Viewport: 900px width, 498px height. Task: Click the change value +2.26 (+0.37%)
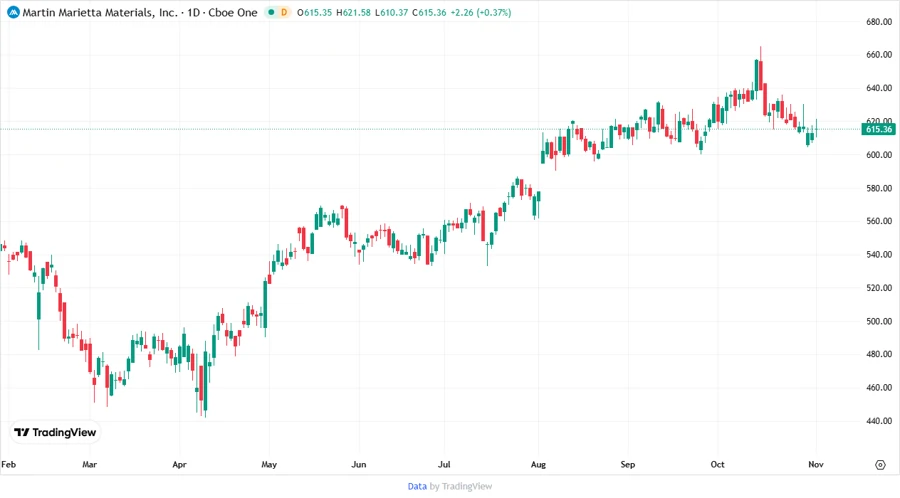click(x=481, y=12)
